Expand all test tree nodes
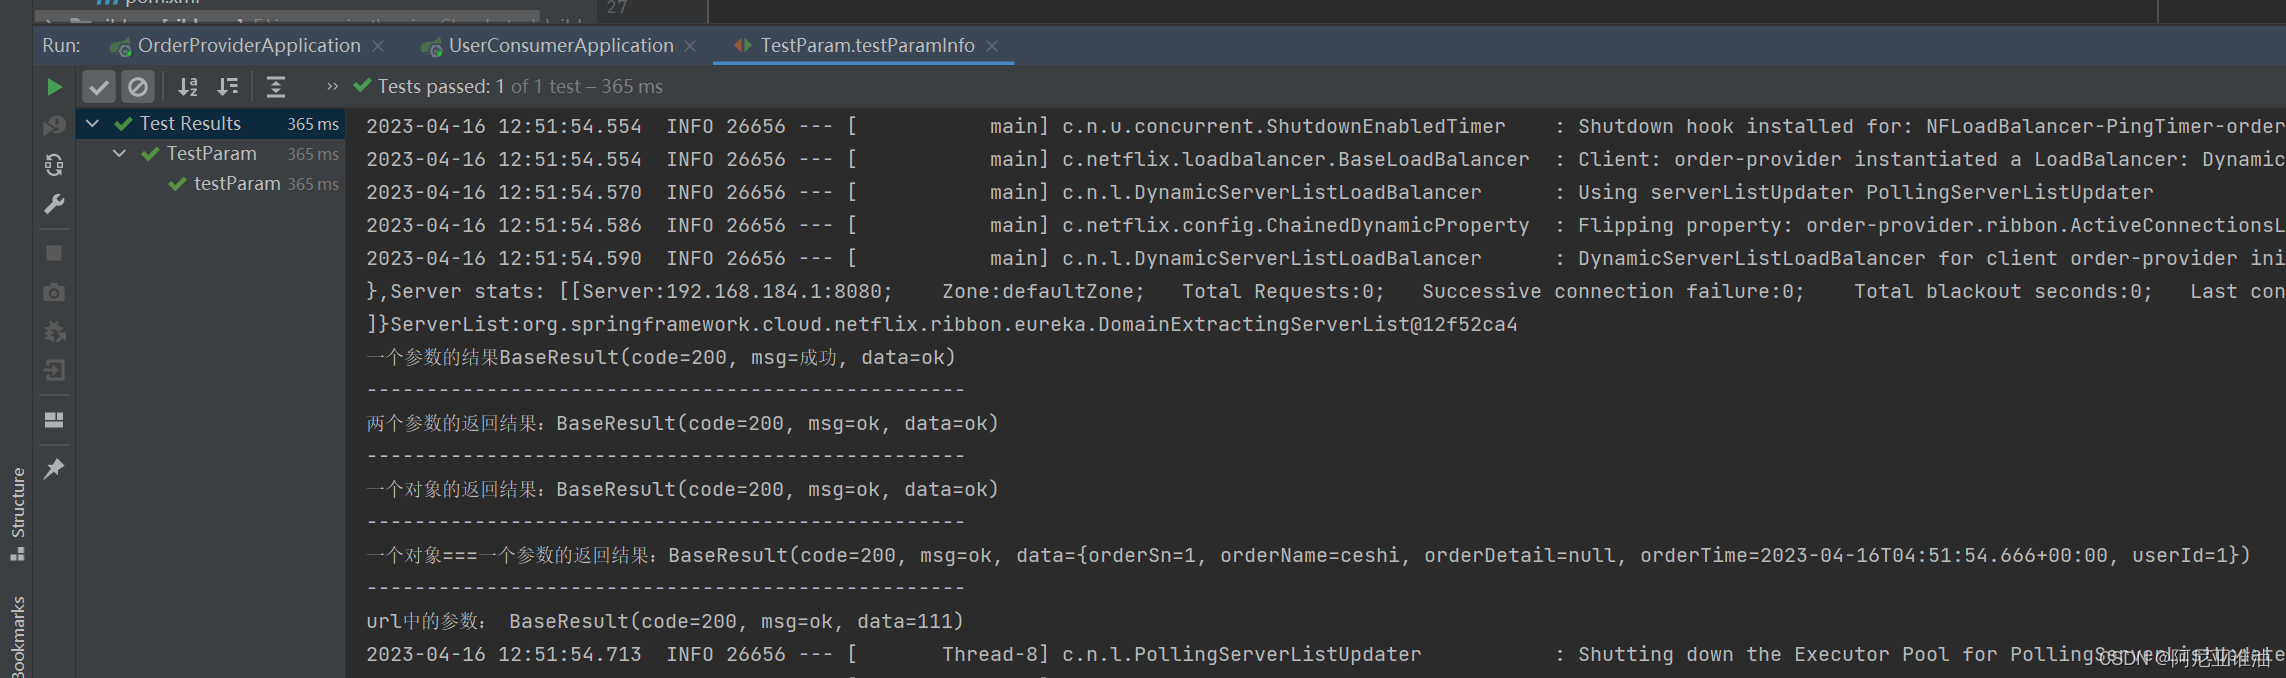Screen dimensions: 2286x678 pos(276,87)
